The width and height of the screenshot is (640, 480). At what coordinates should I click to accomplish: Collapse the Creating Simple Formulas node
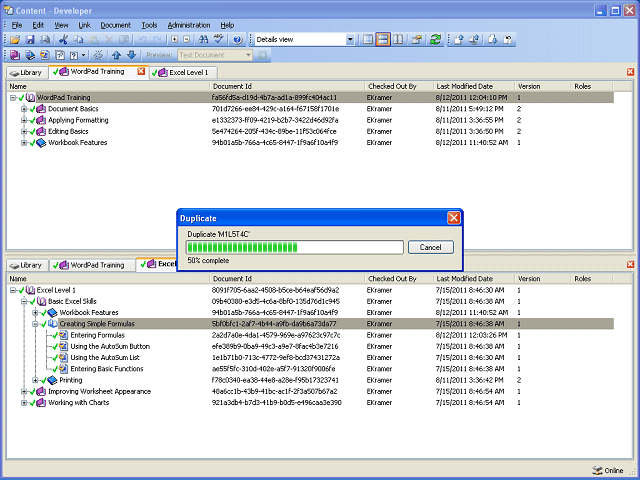coord(36,324)
